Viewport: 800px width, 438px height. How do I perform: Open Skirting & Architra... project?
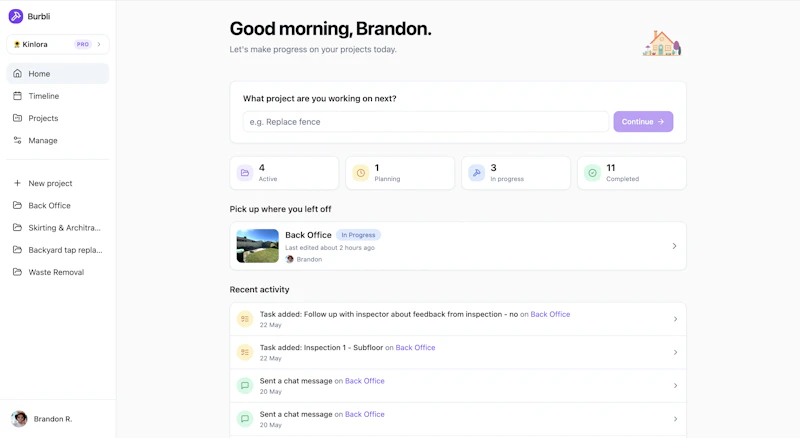58,227
